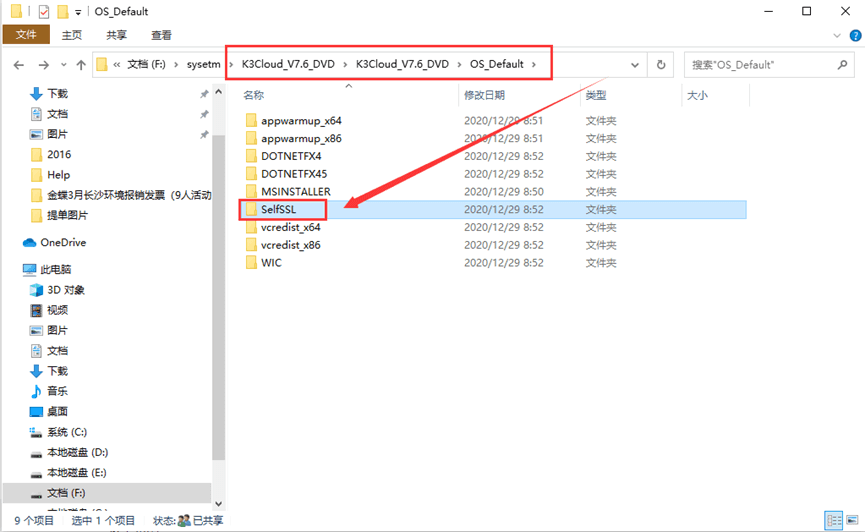Open the help question mark icon
This screenshot has width=865, height=532.
pos(855,36)
